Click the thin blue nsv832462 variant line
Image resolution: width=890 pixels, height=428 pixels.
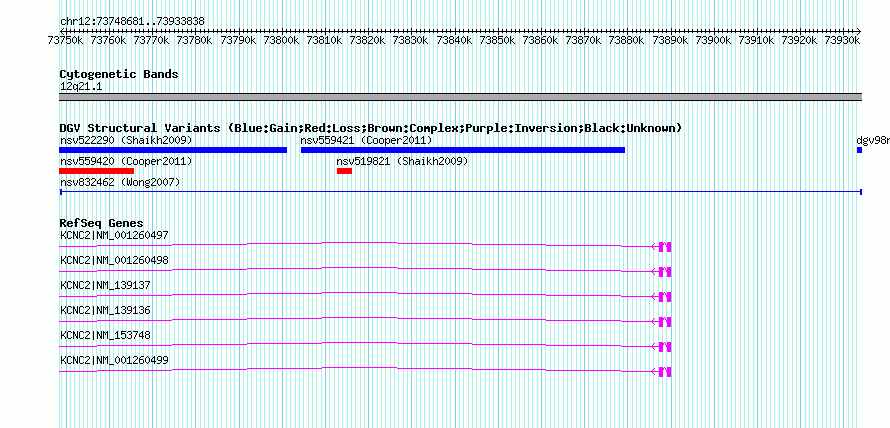(x=461, y=192)
